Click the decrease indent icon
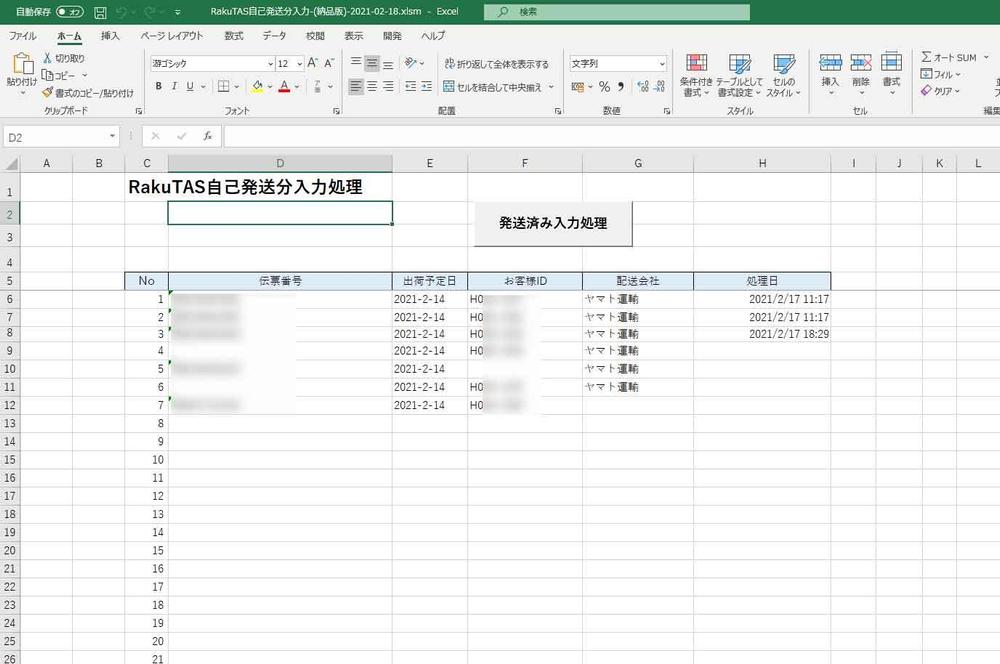Image resolution: width=1000 pixels, height=664 pixels. pos(410,86)
